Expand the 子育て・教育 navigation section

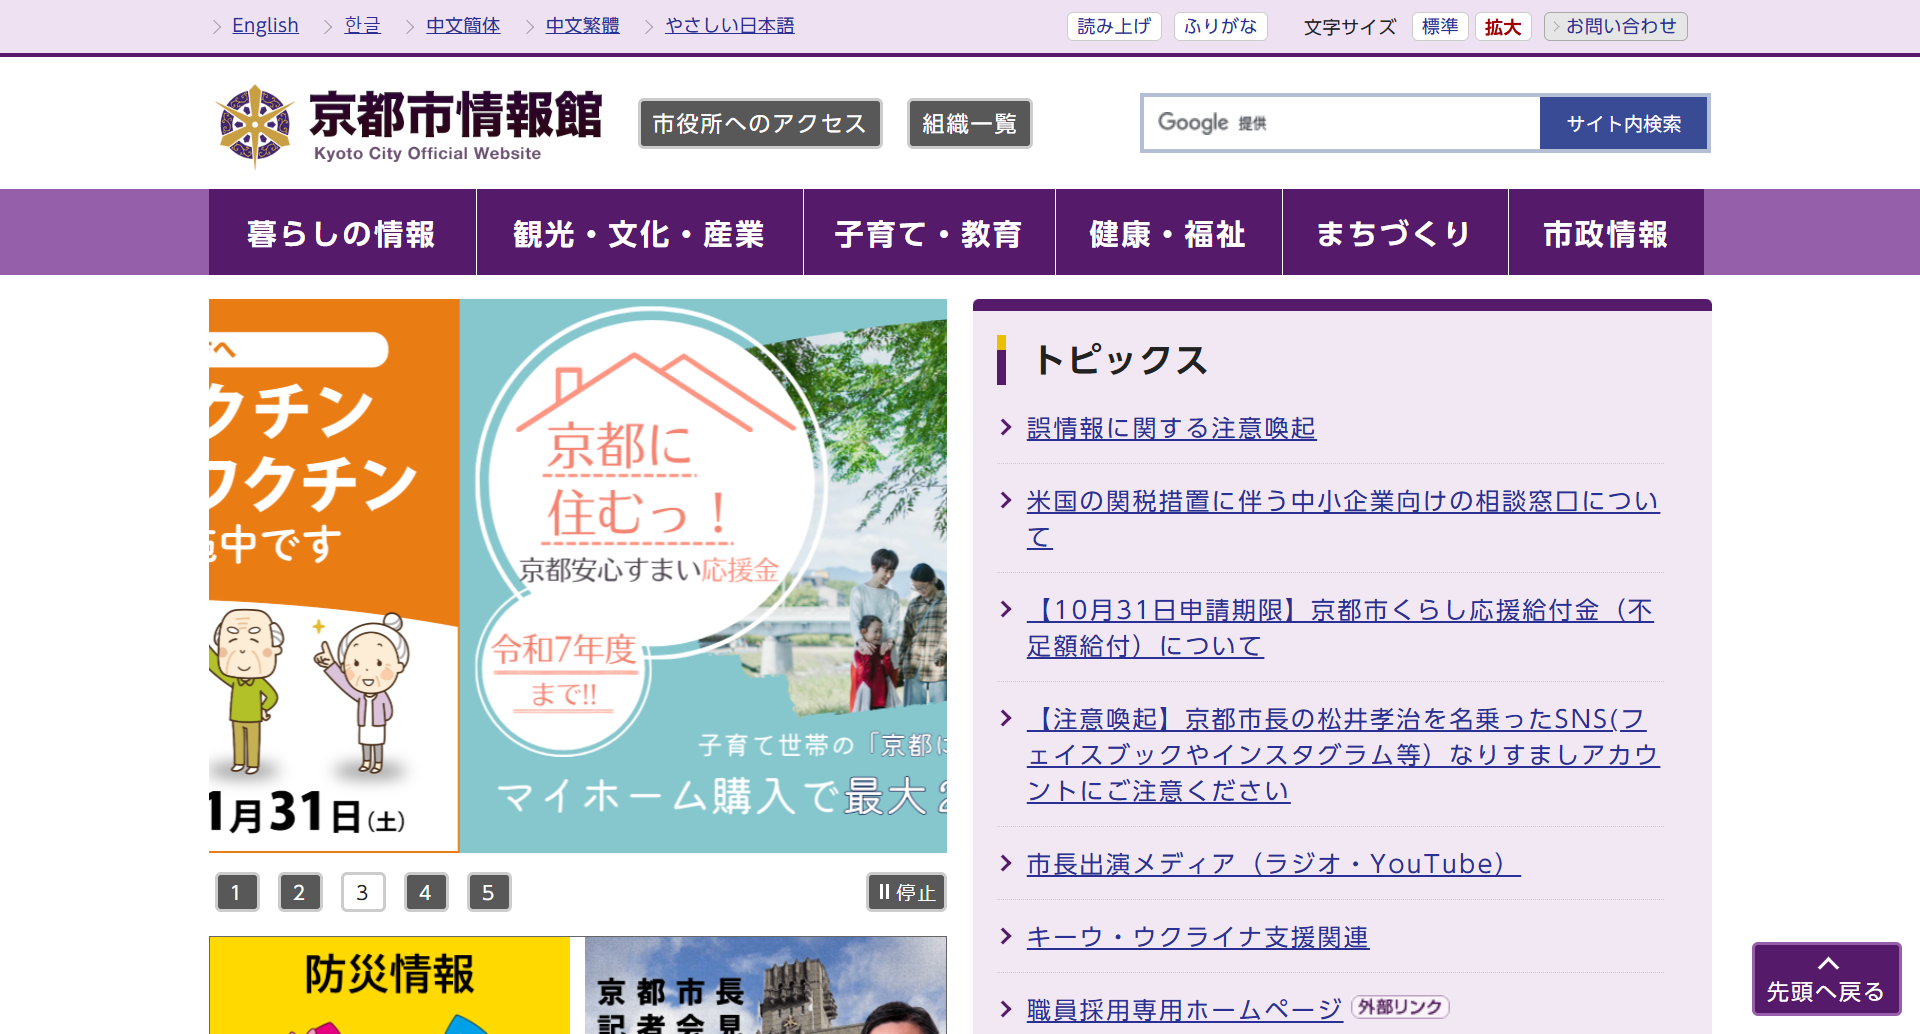coord(929,233)
